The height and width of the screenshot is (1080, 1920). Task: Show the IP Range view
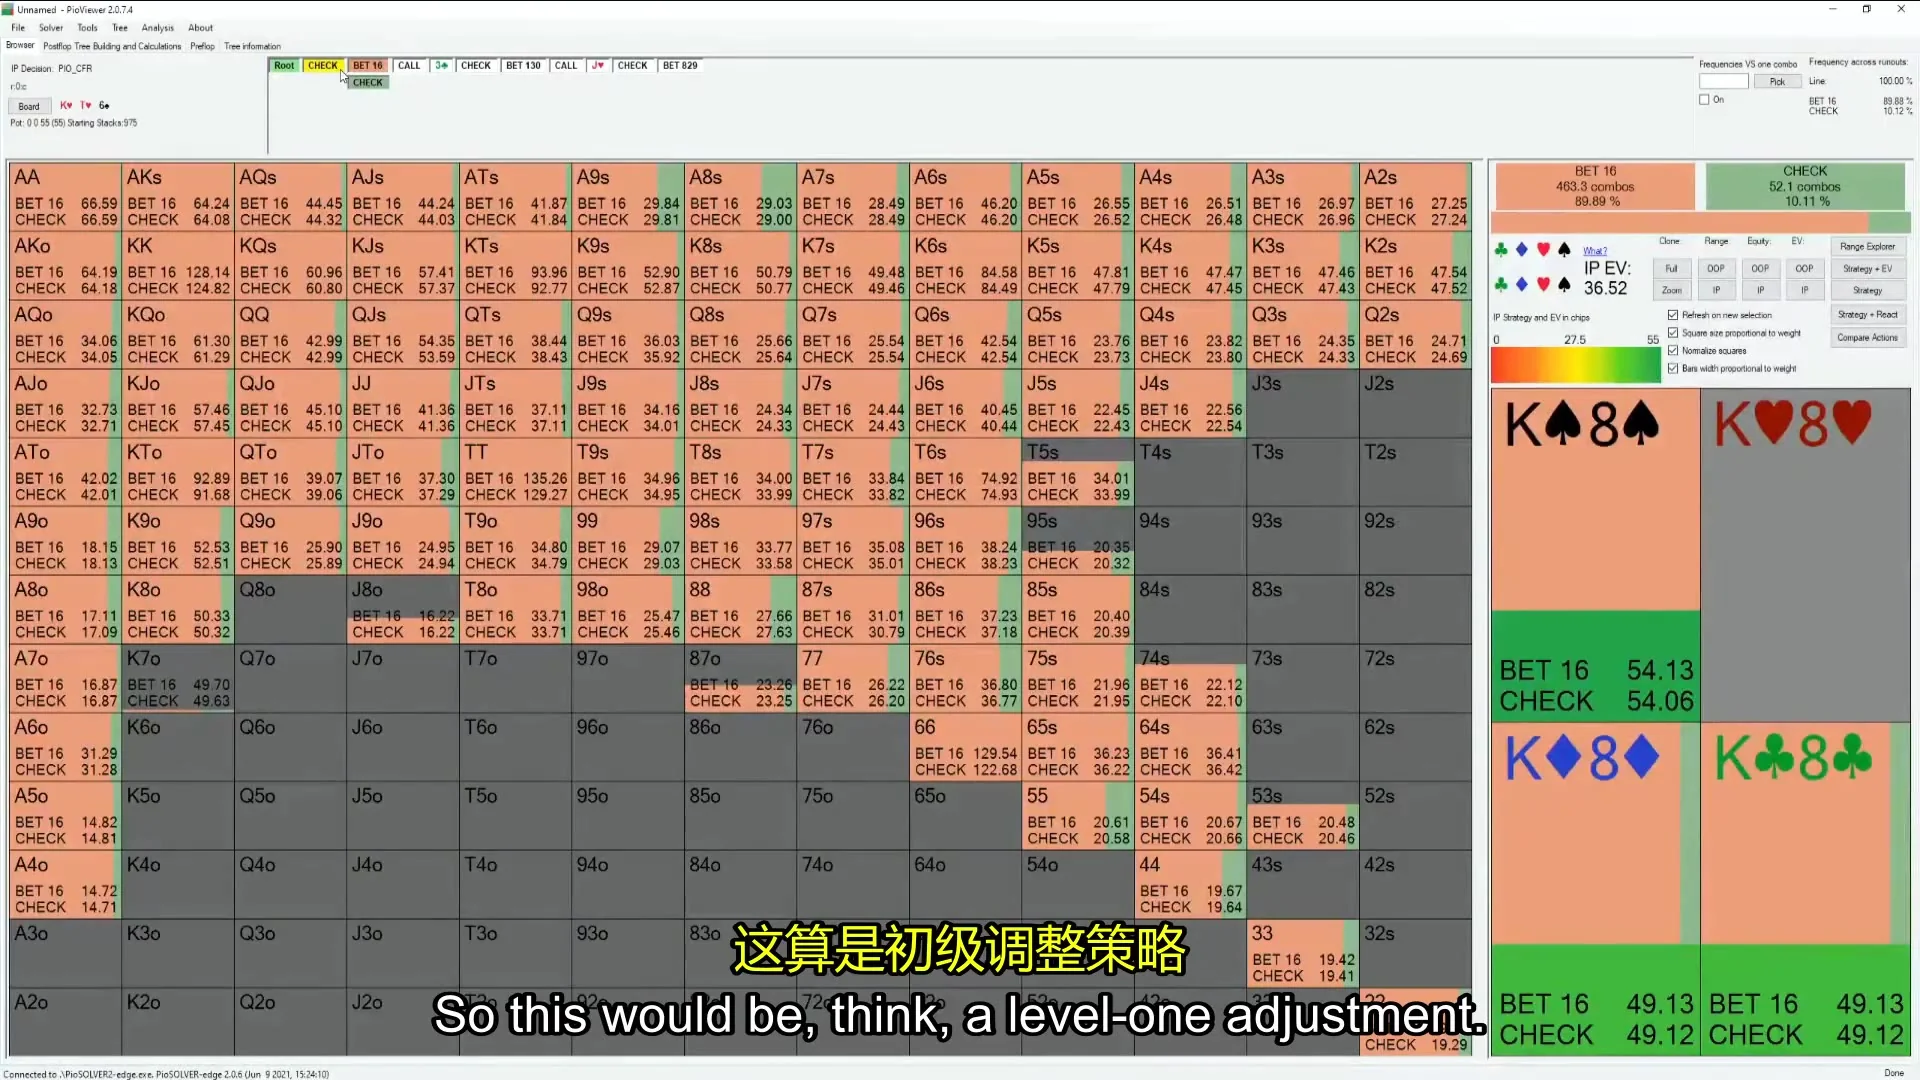pos(1716,291)
